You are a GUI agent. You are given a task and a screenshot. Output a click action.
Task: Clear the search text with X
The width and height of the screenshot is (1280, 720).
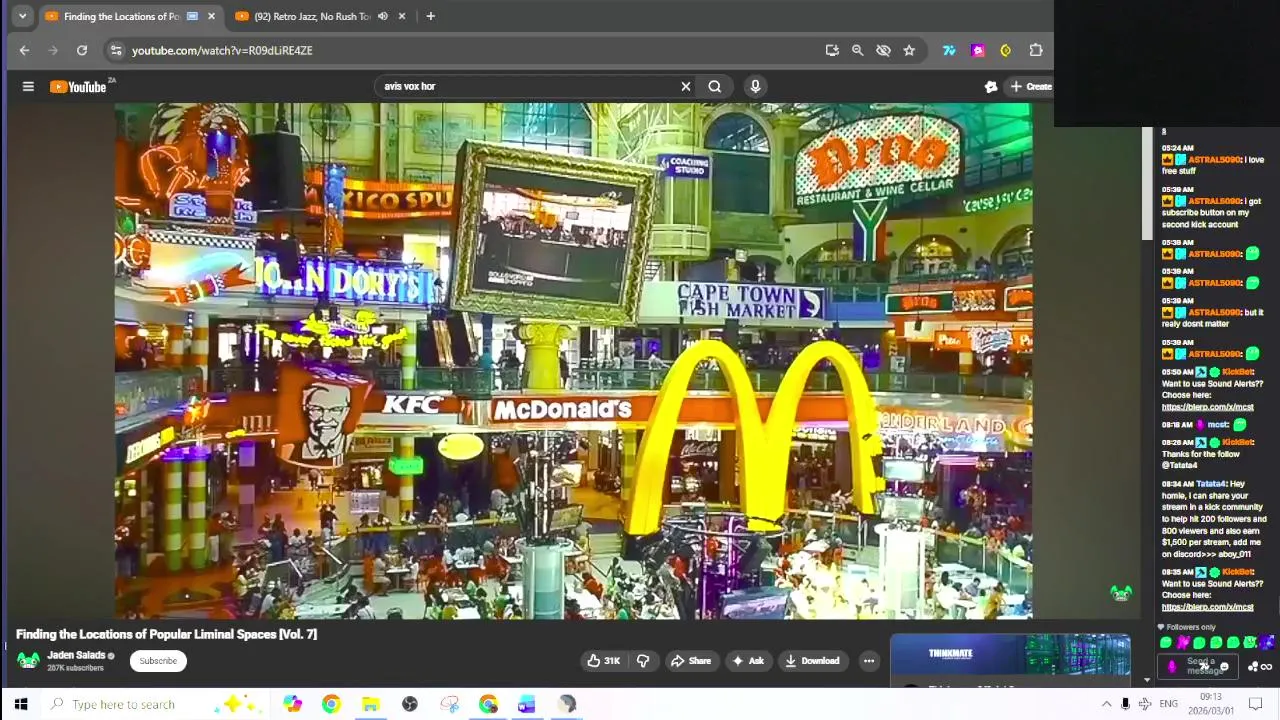(x=686, y=86)
